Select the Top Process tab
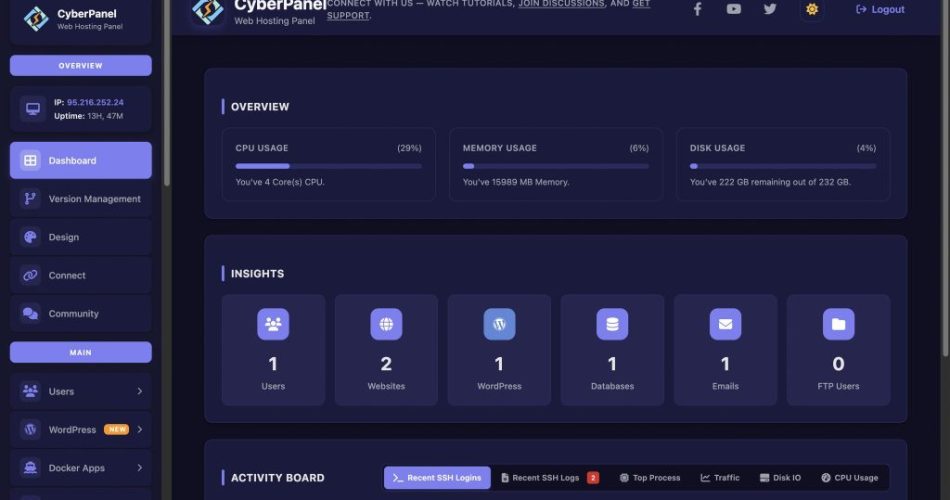 pyautogui.click(x=650, y=478)
